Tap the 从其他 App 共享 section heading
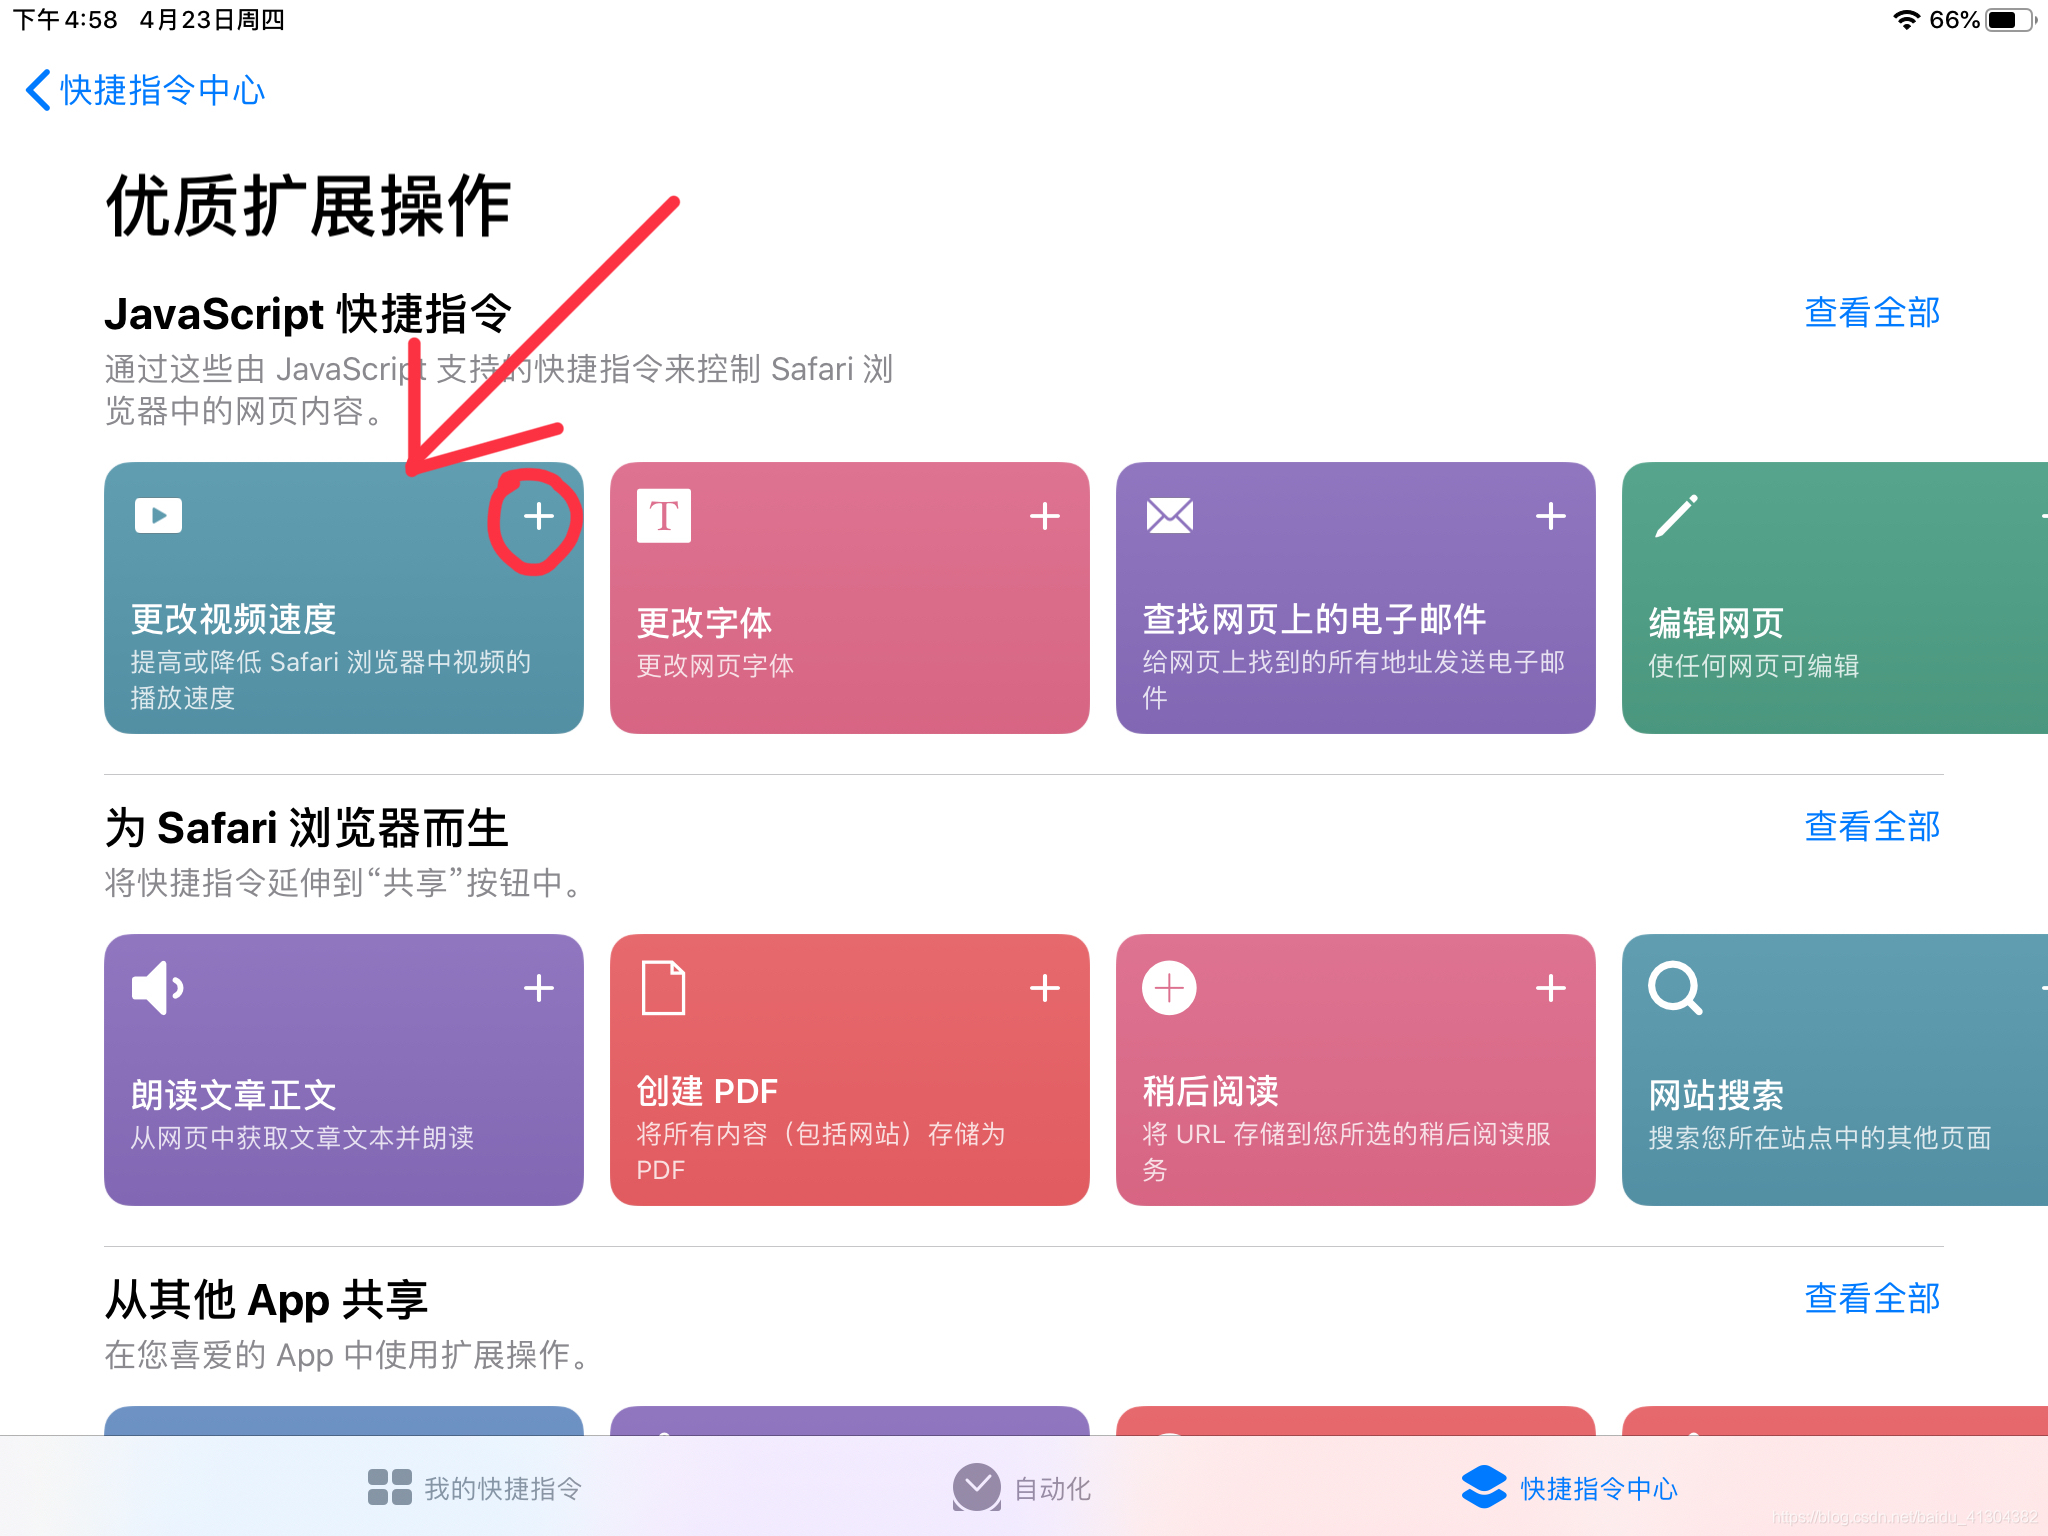Screen dimensions: 2048x1536 (x=266, y=1300)
